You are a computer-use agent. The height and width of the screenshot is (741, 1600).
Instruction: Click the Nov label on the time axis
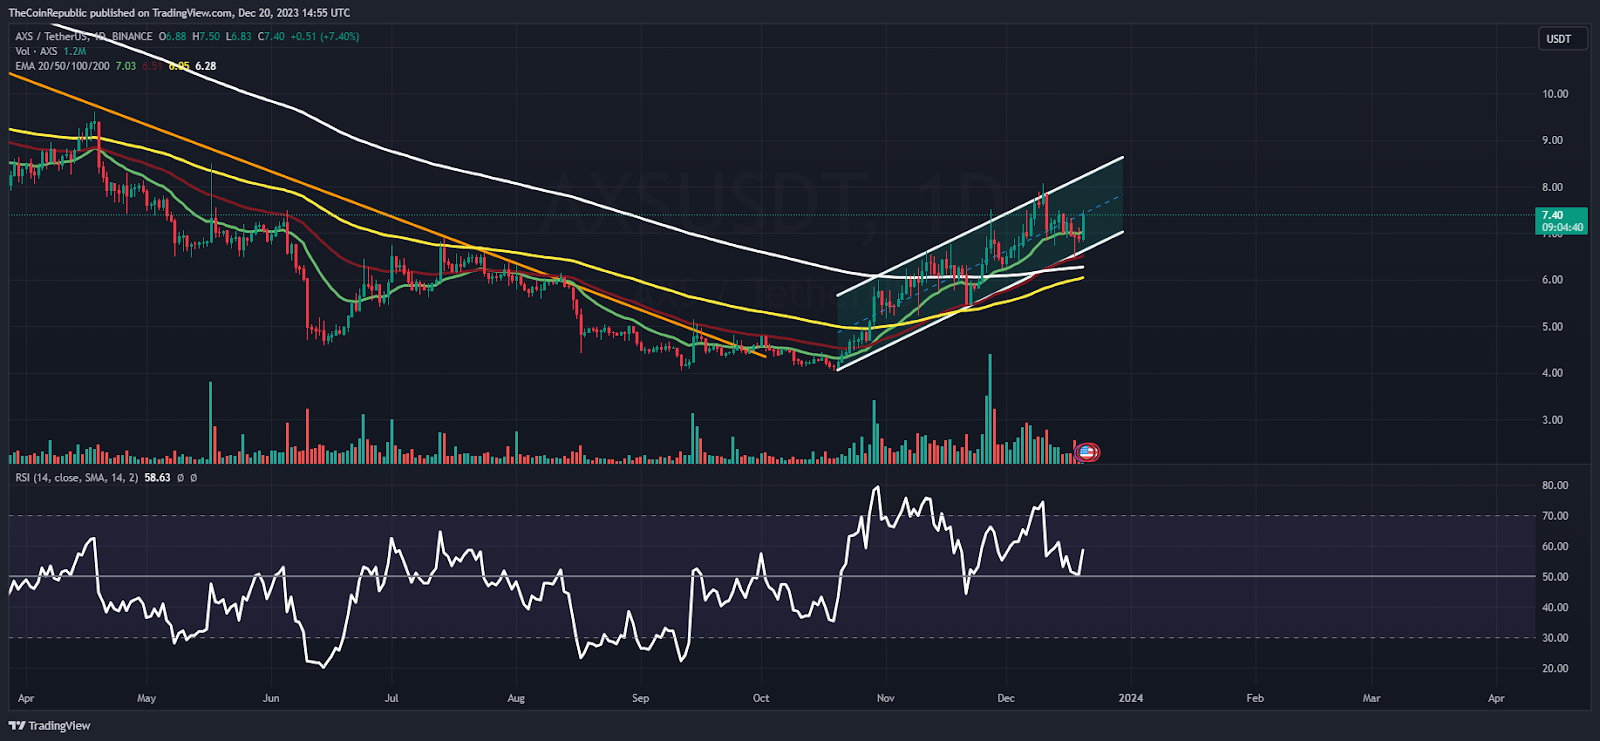(885, 698)
